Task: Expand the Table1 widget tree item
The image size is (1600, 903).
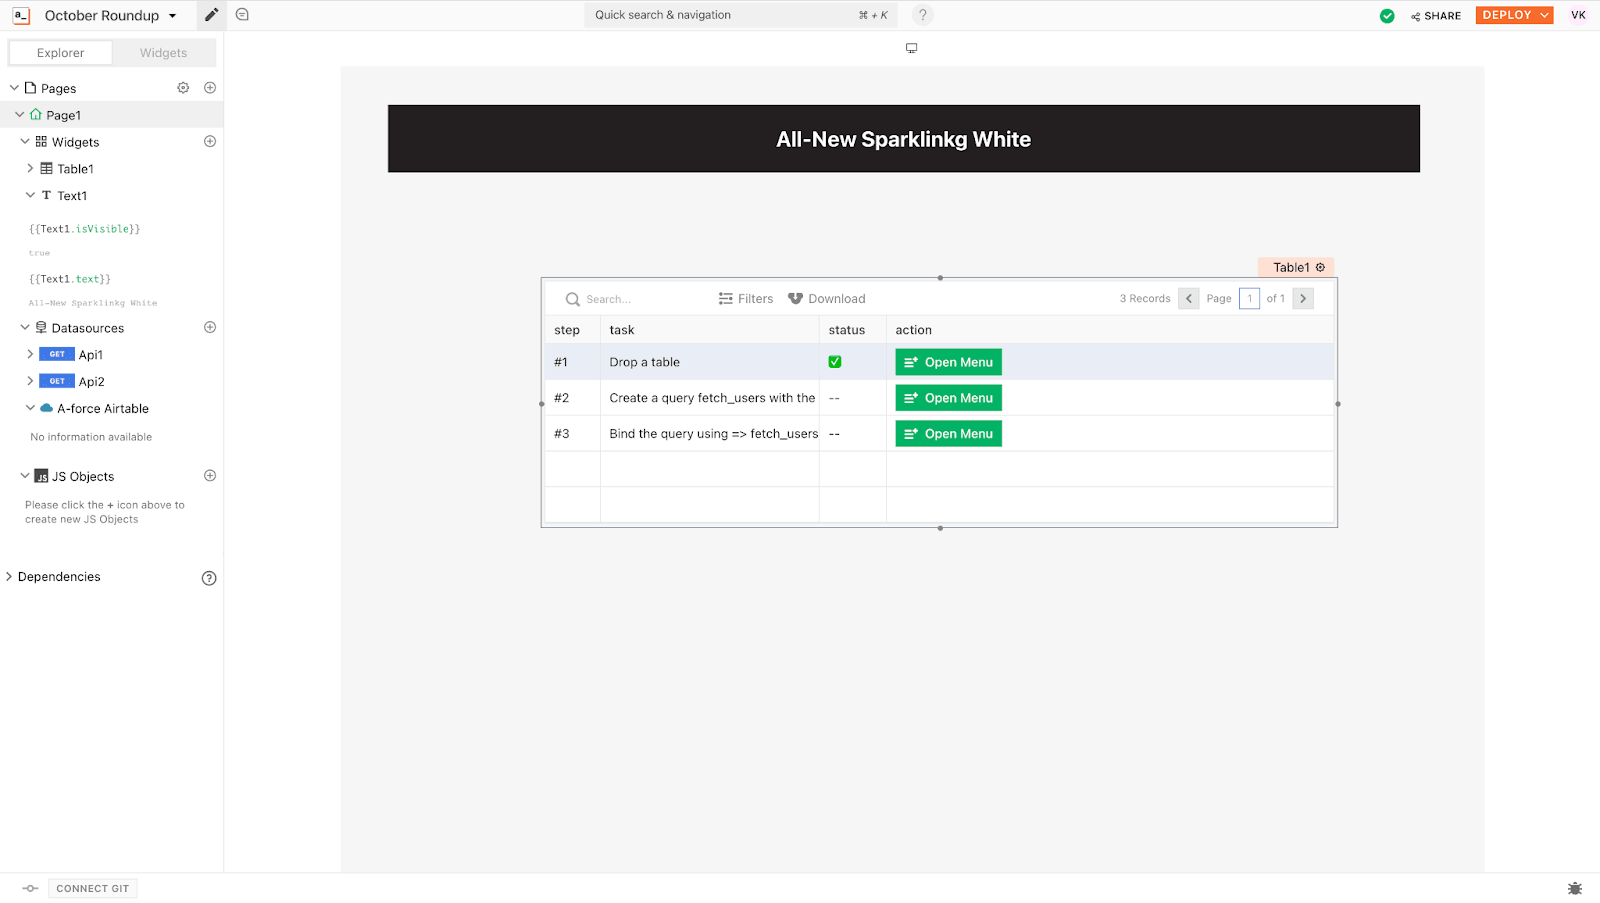Action: 30,169
